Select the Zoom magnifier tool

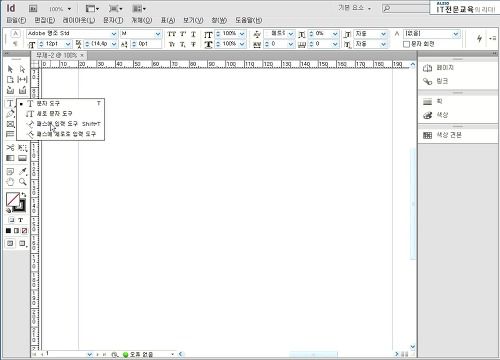22,182
